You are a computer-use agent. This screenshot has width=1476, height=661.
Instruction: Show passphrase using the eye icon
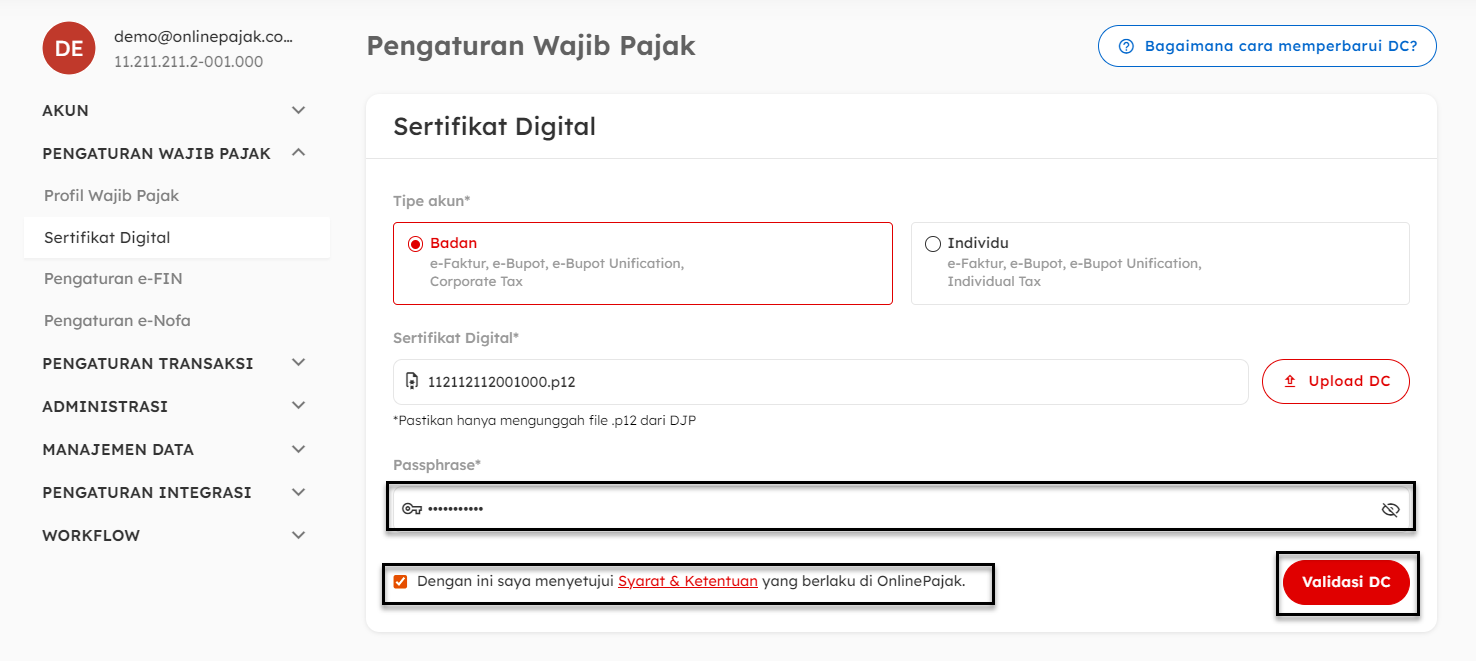pyautogui.click(x=1390, y=509)
